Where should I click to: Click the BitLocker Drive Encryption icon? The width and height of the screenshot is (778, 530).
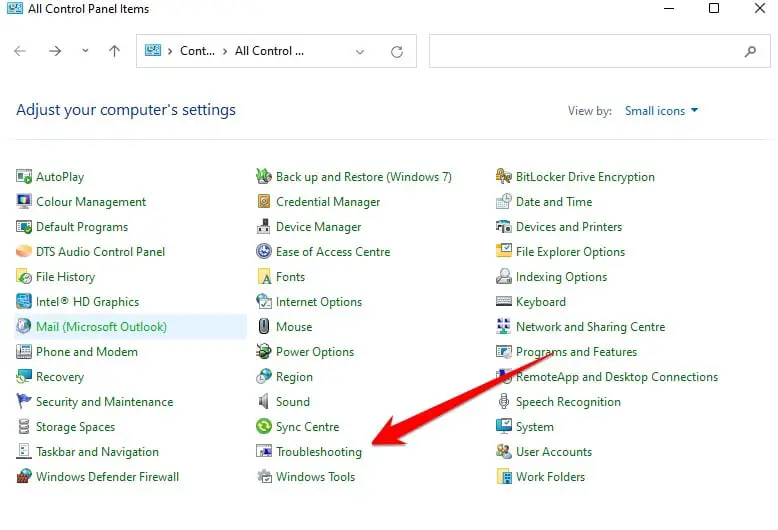click(x=504, y=176)
